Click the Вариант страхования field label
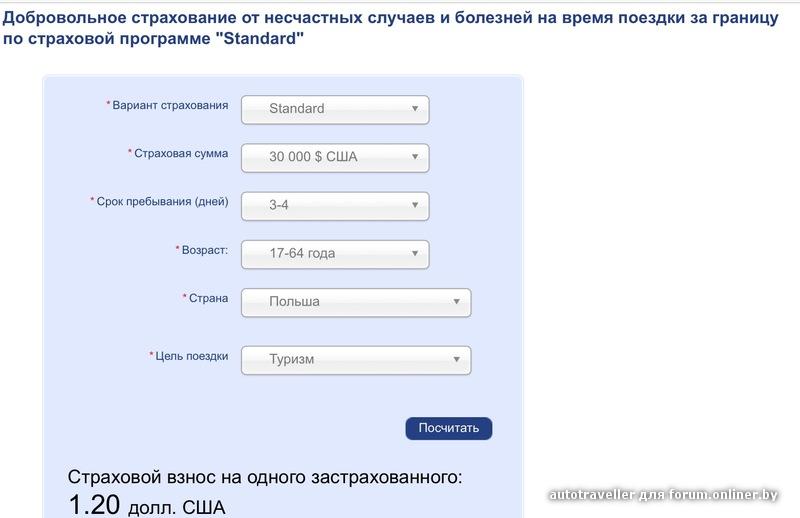 tap(170, 105)
